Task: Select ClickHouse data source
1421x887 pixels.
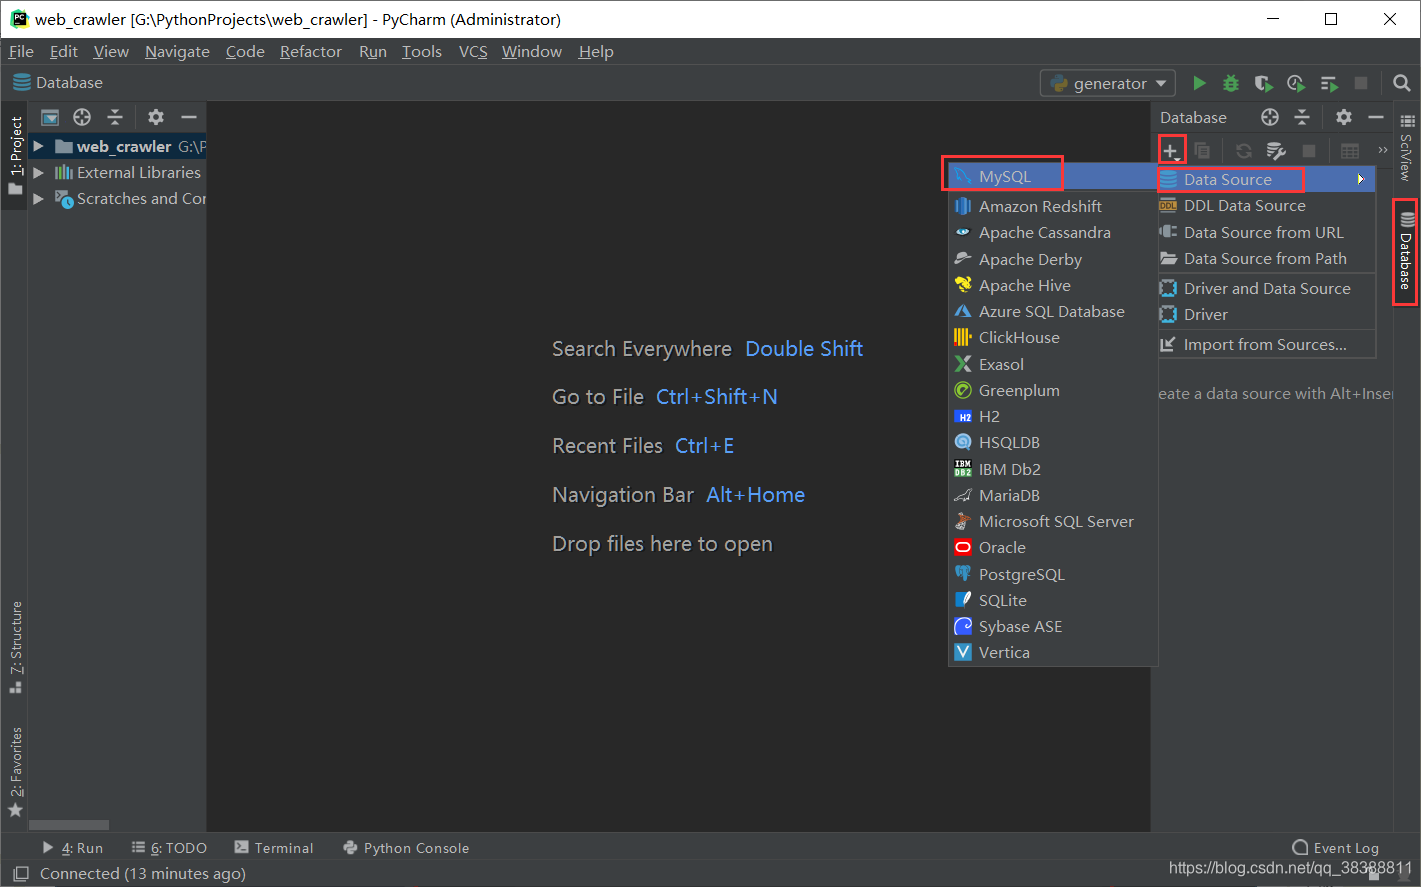Action: coord(1053,337)
